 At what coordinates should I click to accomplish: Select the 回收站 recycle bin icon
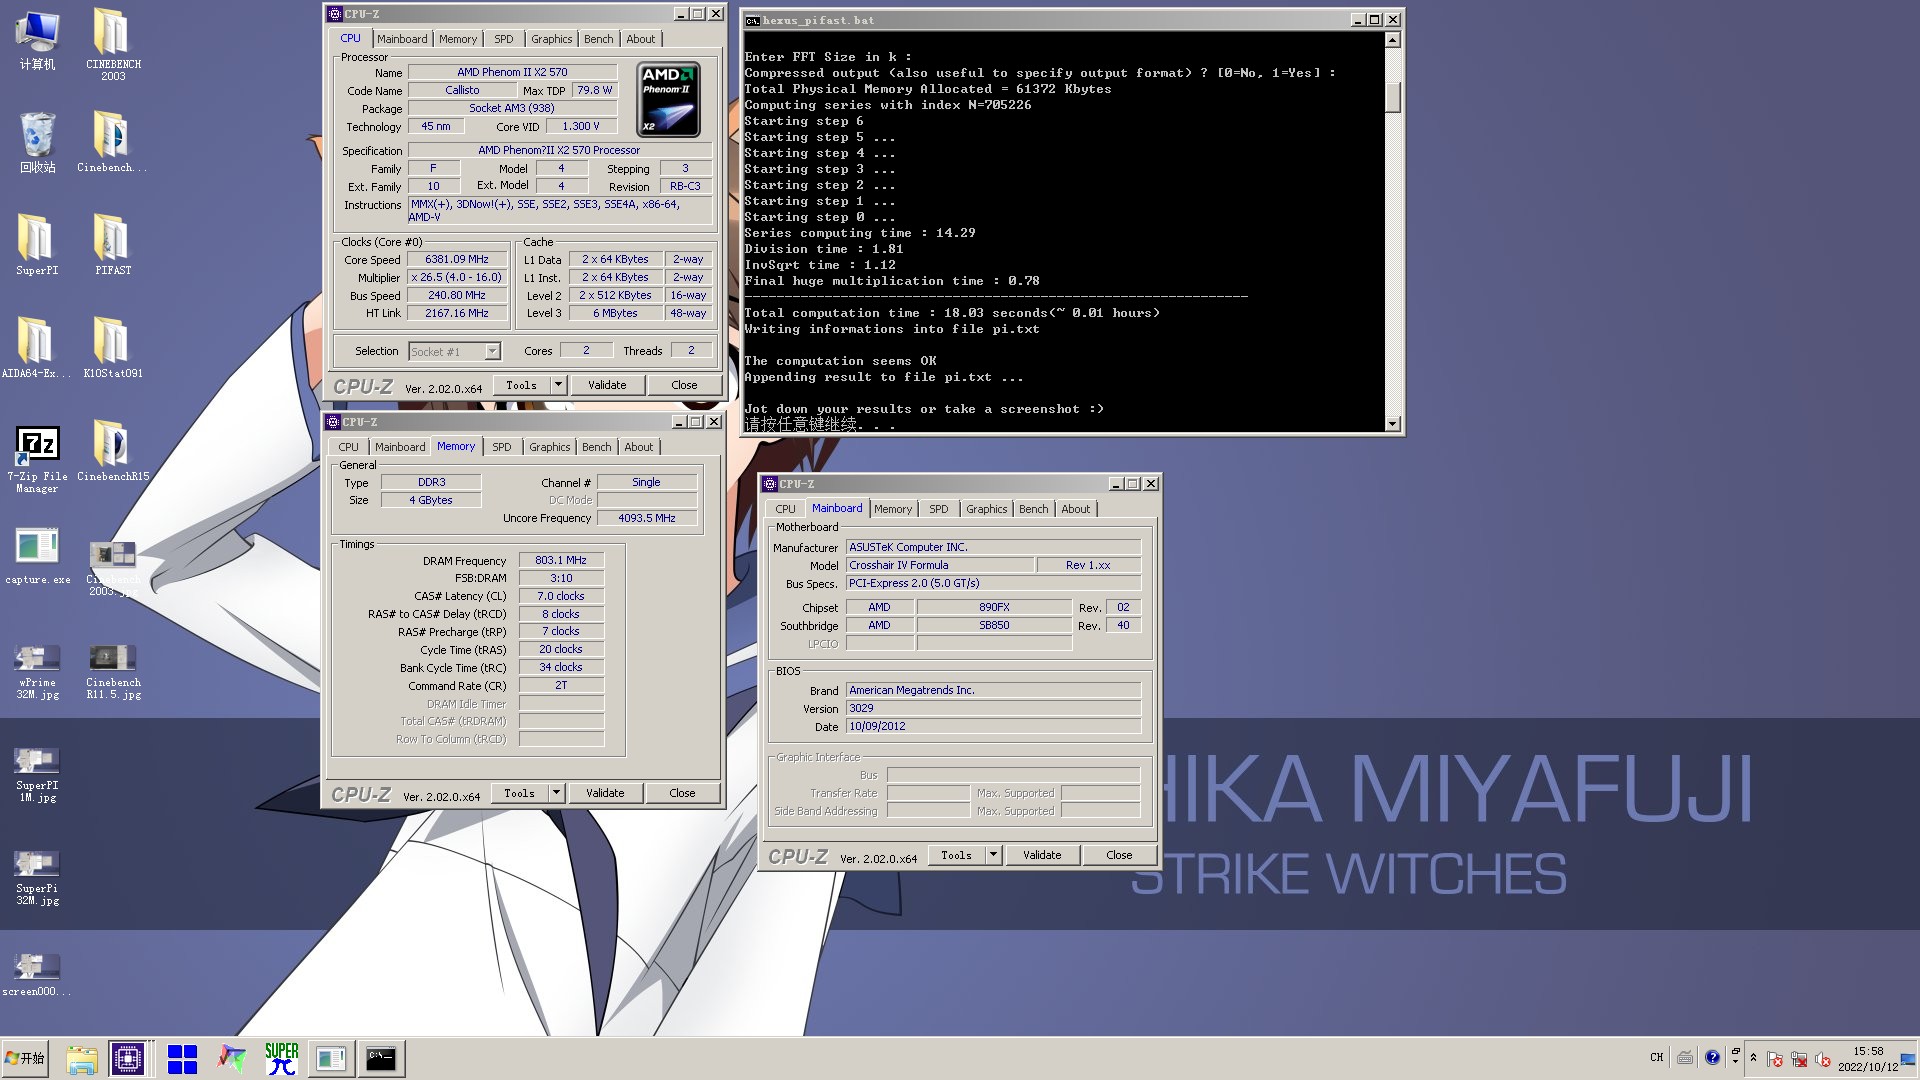[x=37, y=142]
